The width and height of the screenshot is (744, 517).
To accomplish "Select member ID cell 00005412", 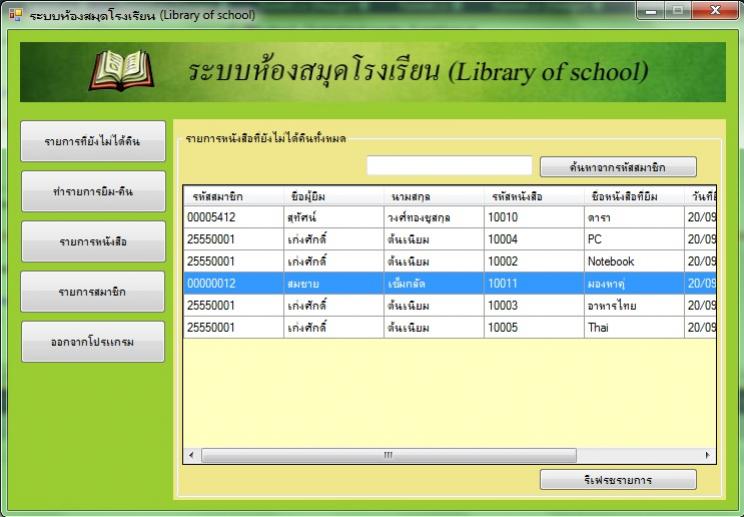I will (233, 217).
